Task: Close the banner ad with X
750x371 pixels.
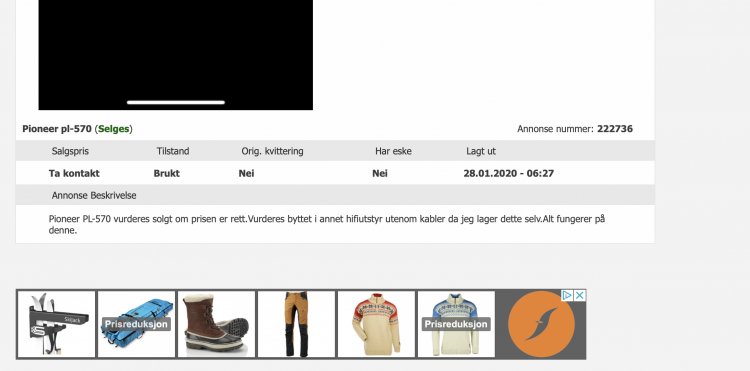Action: pyautogui.click(x=579, y=295)
